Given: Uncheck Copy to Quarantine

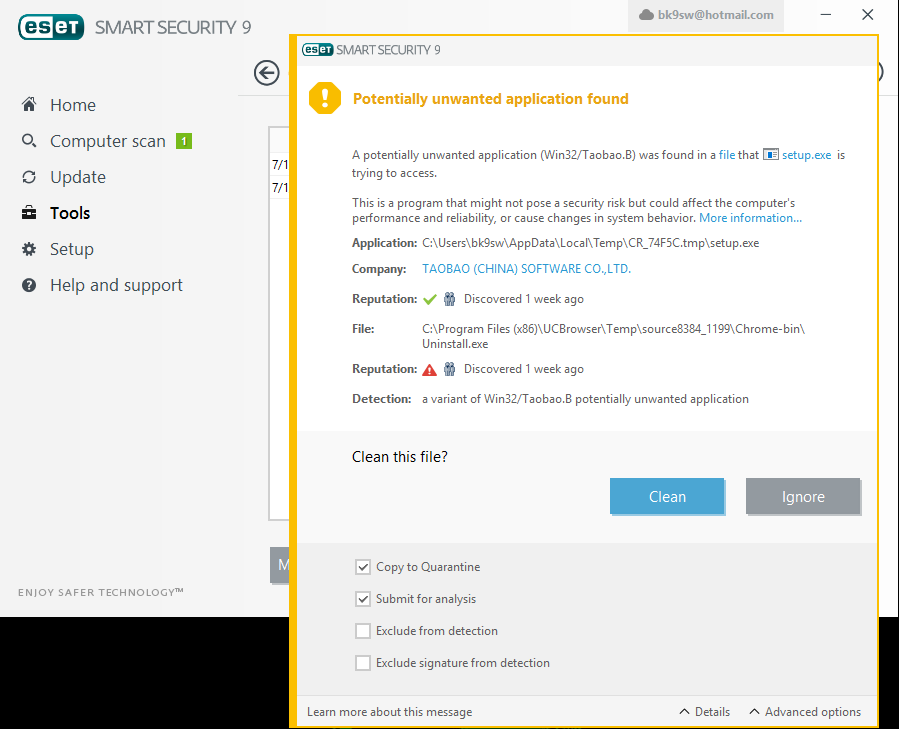Looking at the screenshot, I should coord(363,567).
